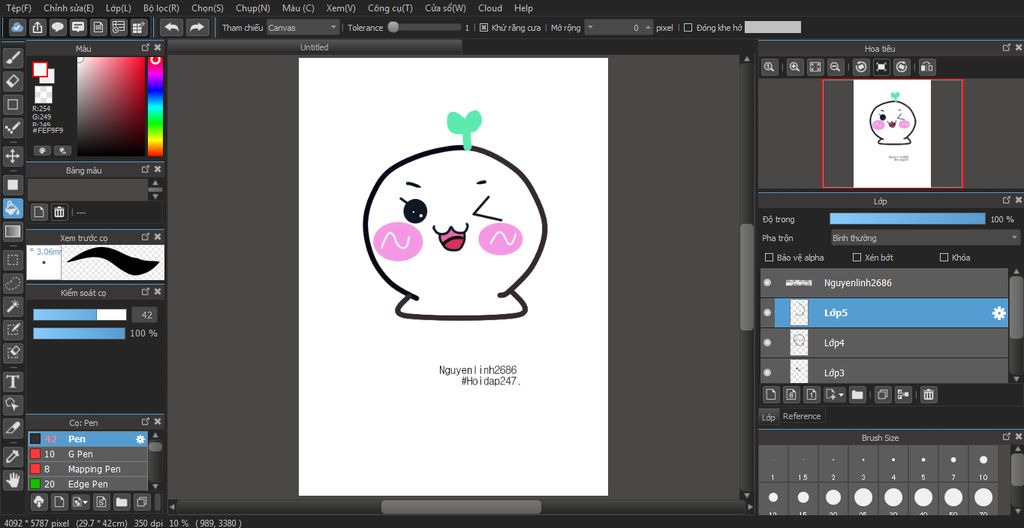Image resolution: width=1024 pixels, height=528 pixels.
Task: Zoom in on the navigator preview
Action: 794,67
